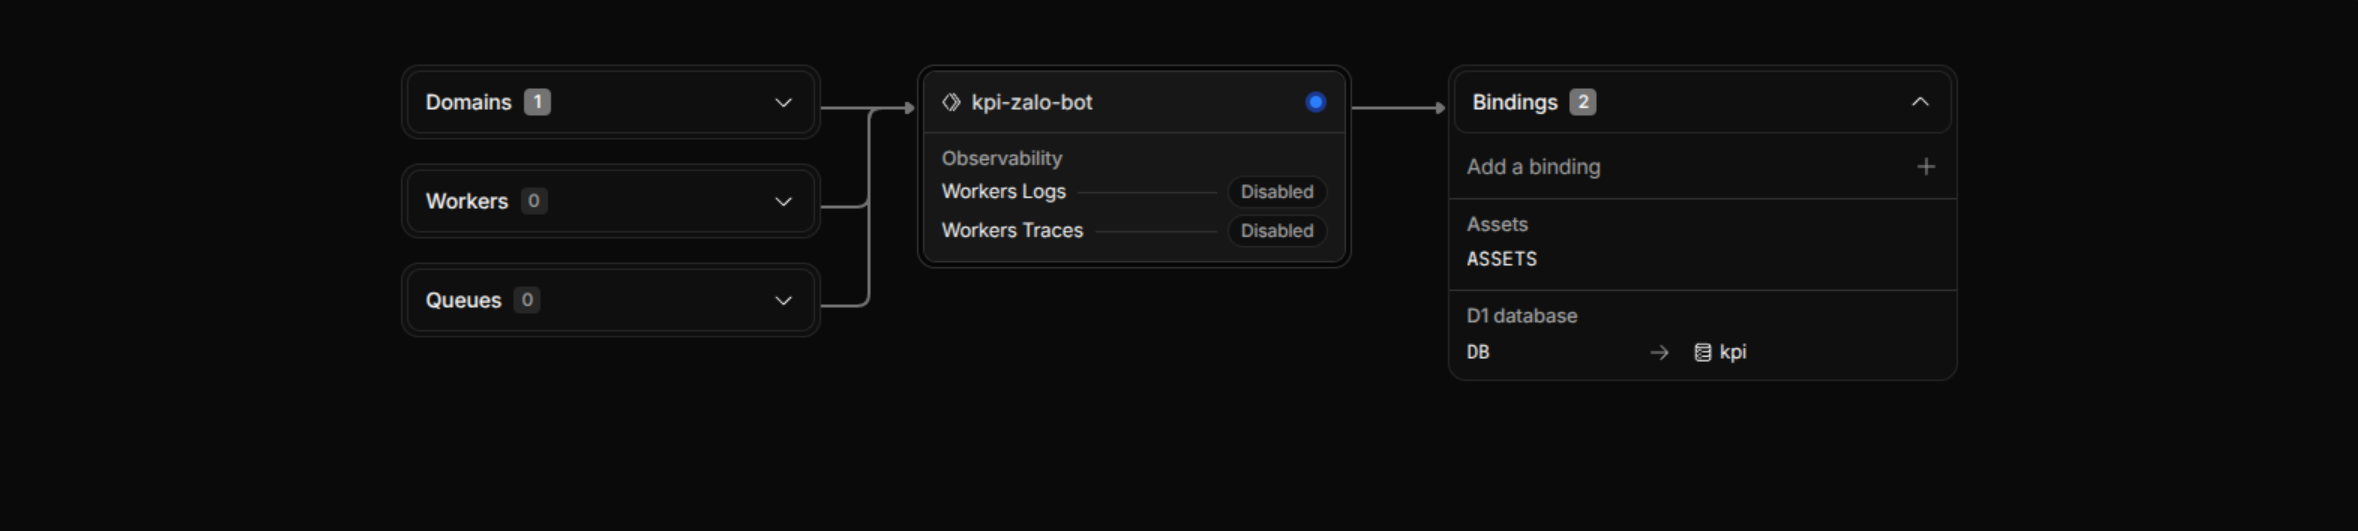This screenshot has height=531, width=2358.
Task: Click the arrow icon in the DB binding row
Action: click(x=1659, y=352)
